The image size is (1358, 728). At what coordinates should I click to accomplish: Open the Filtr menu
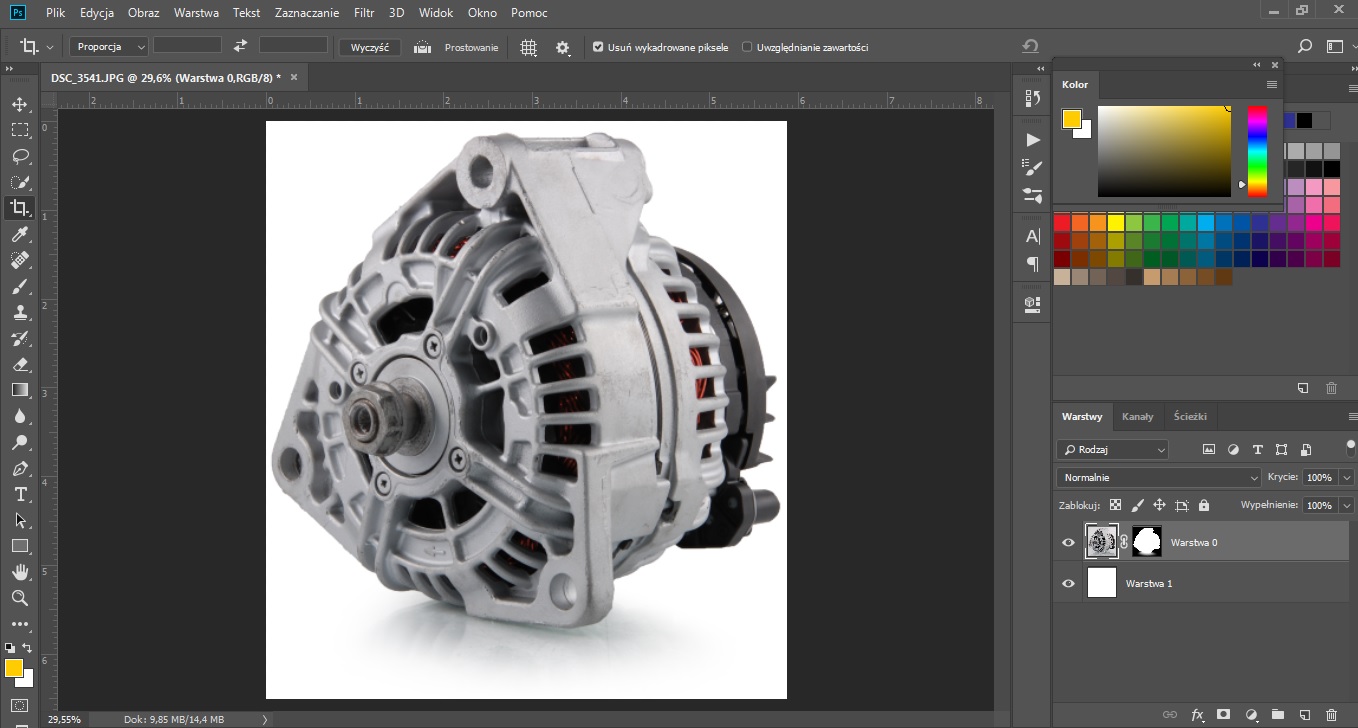click(363, 14)
